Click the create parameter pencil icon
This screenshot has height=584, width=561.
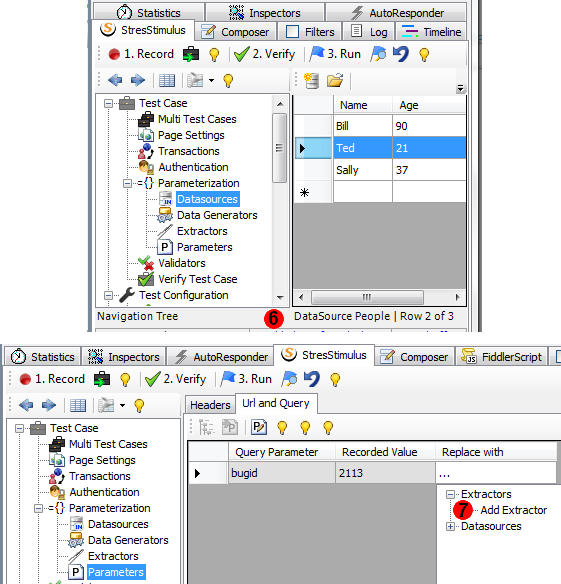[x=259, y=427]
